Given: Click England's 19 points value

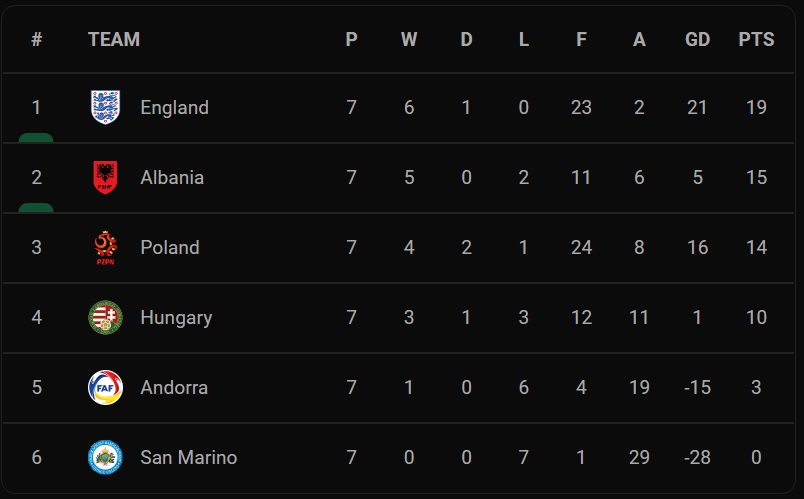Looking at the screenshot, I should (756, 107).
